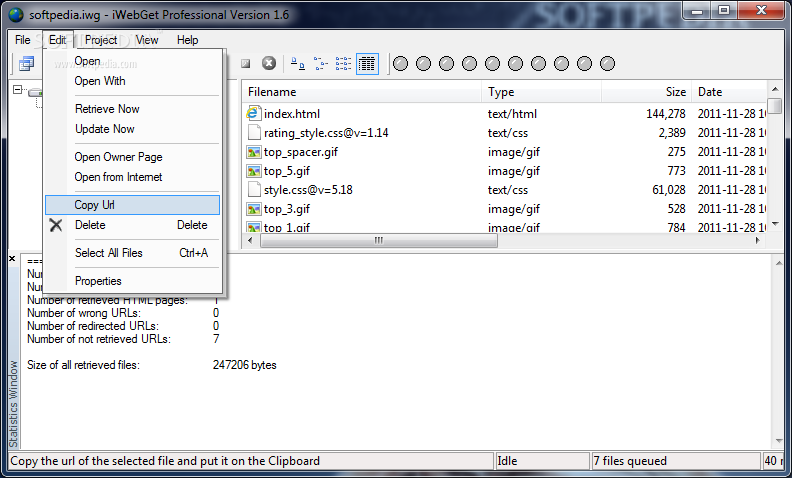Choose Open from Internet
The height and width of the screenshot is (478, 792).
(x=132, y=177)
